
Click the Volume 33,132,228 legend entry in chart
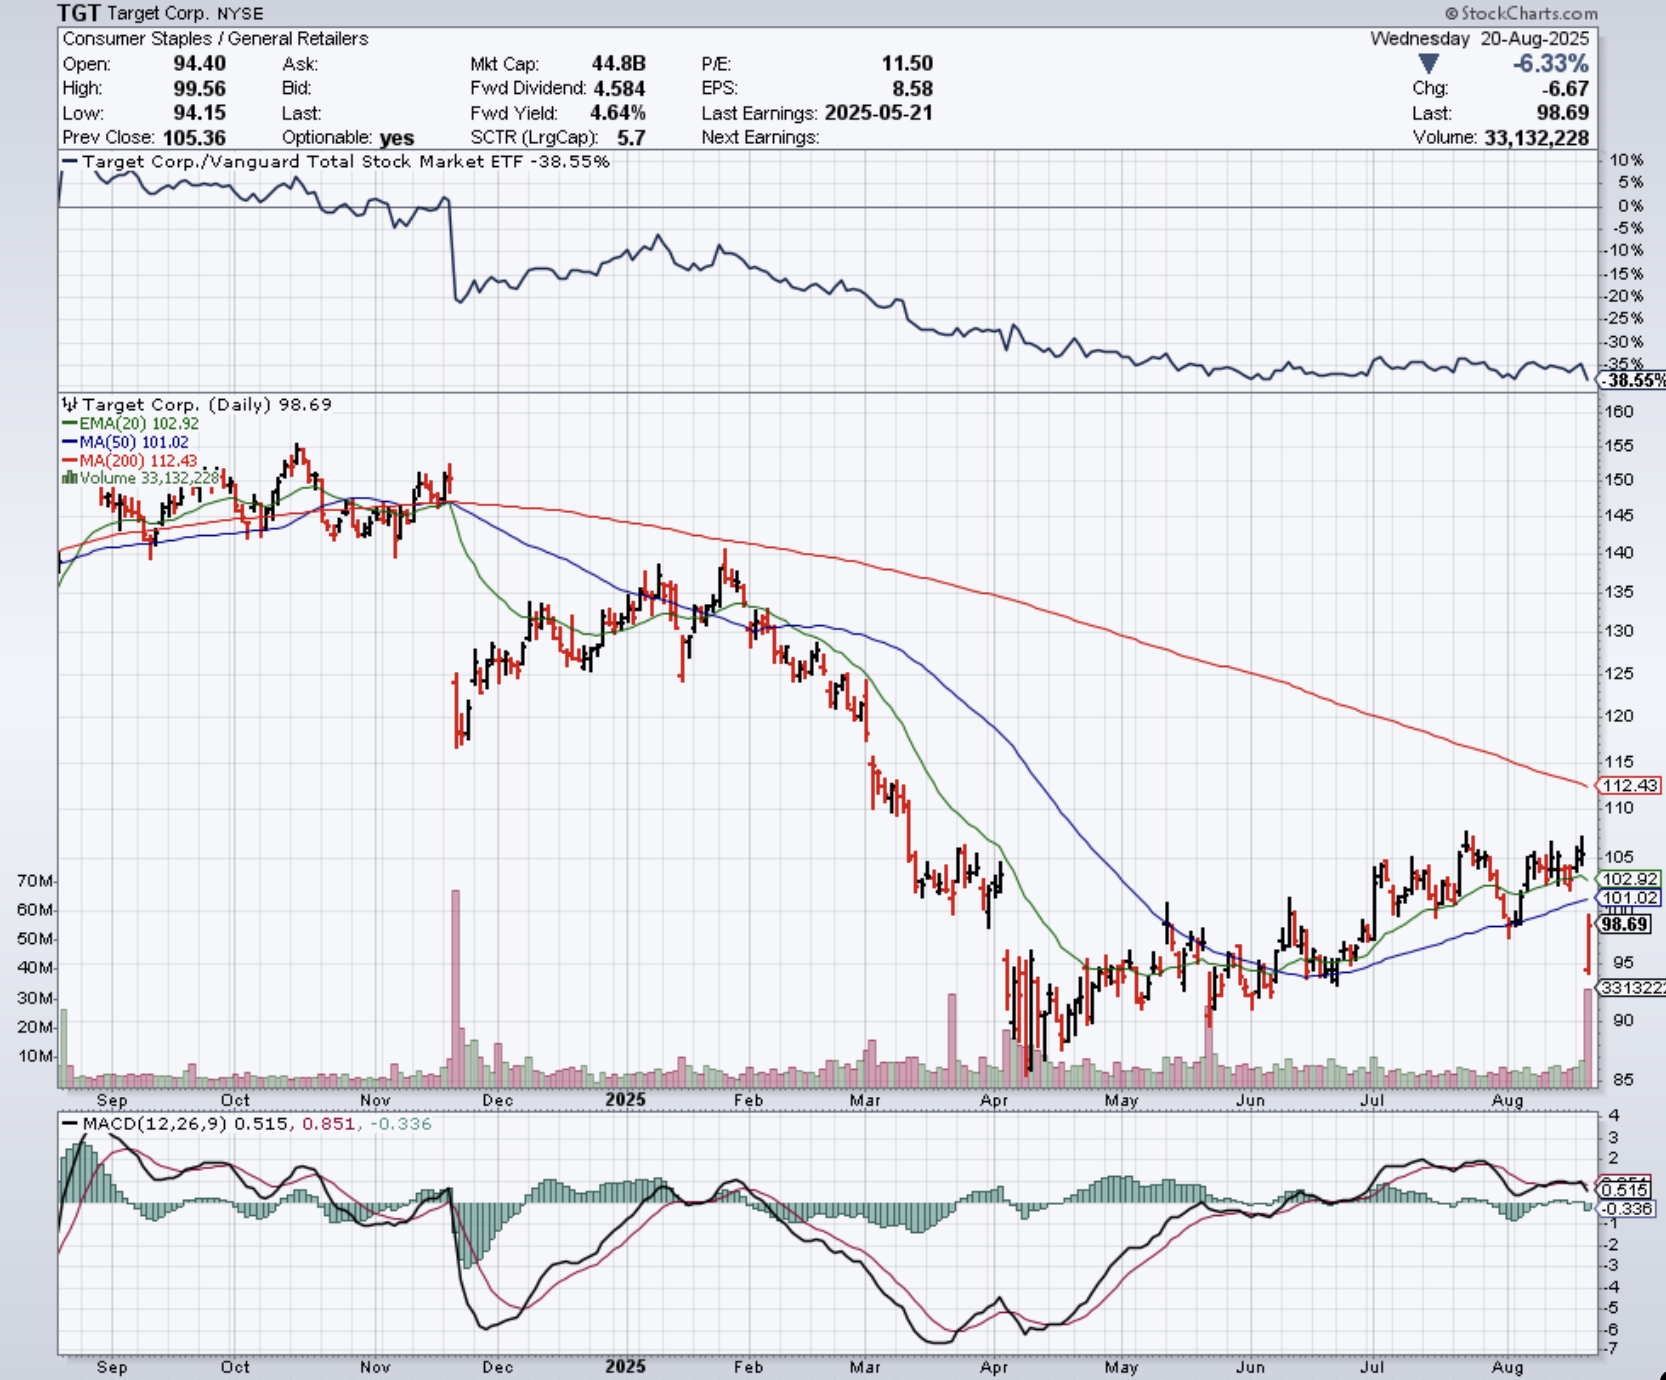pos(140,478)
